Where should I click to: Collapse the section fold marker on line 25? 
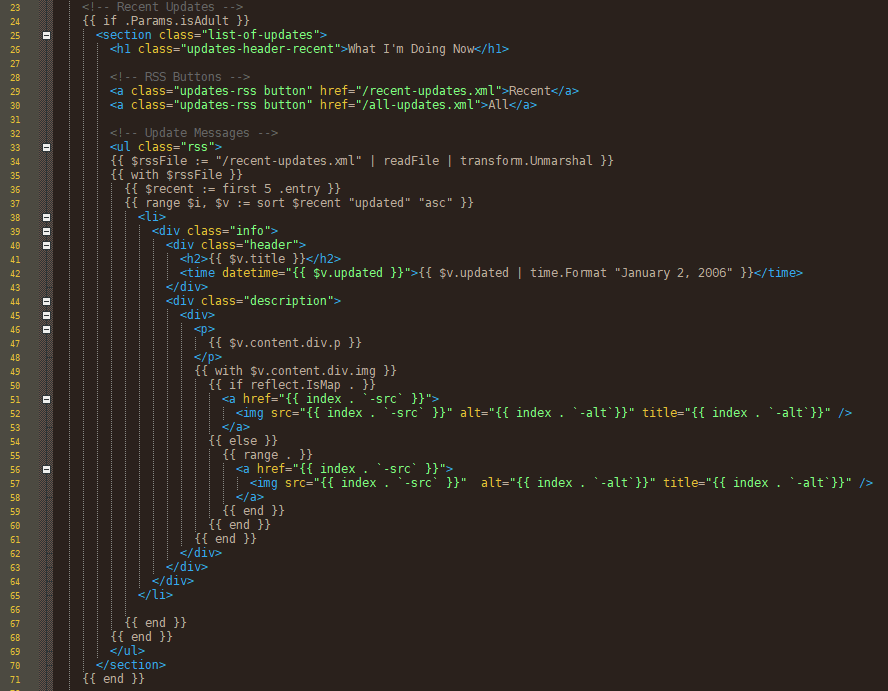point(46,34)
